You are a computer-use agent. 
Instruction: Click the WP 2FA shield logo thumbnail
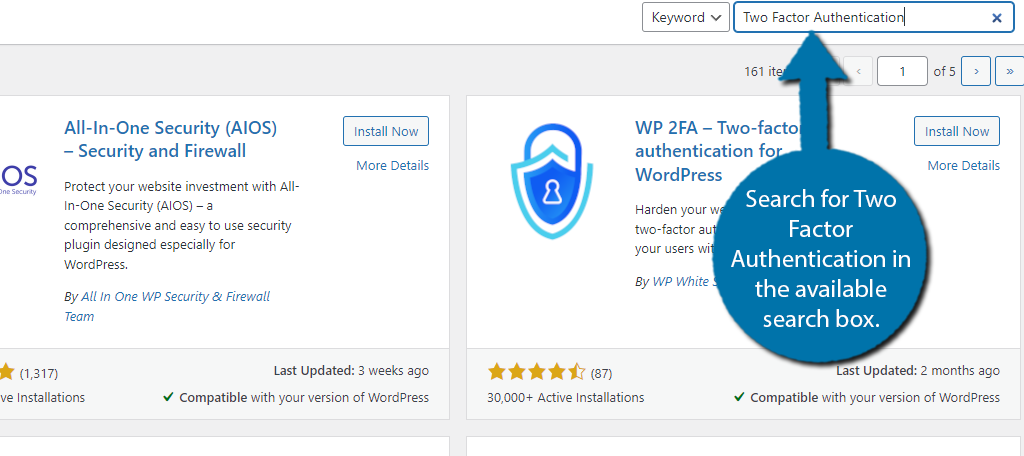pos(551,180)
